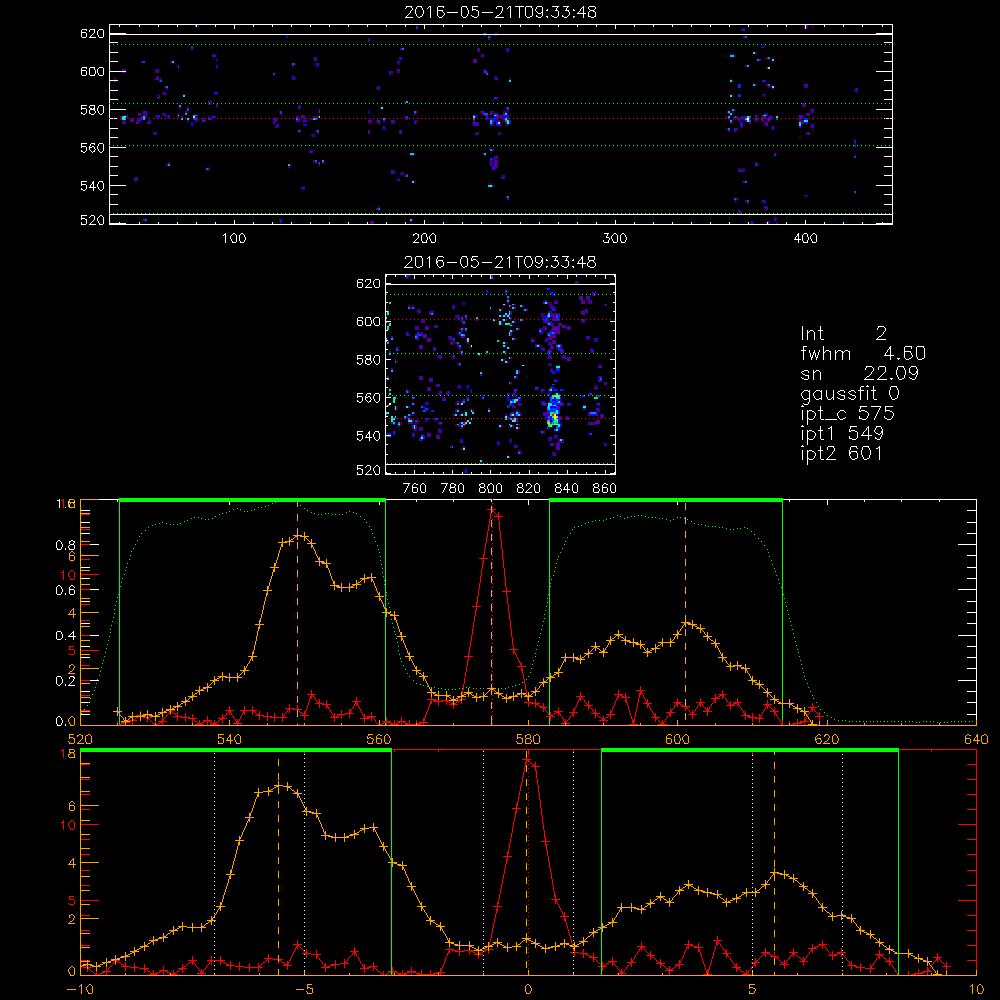Click x-axis tick 800 on middle plot

pyautogui.click(x=490, y=489)
